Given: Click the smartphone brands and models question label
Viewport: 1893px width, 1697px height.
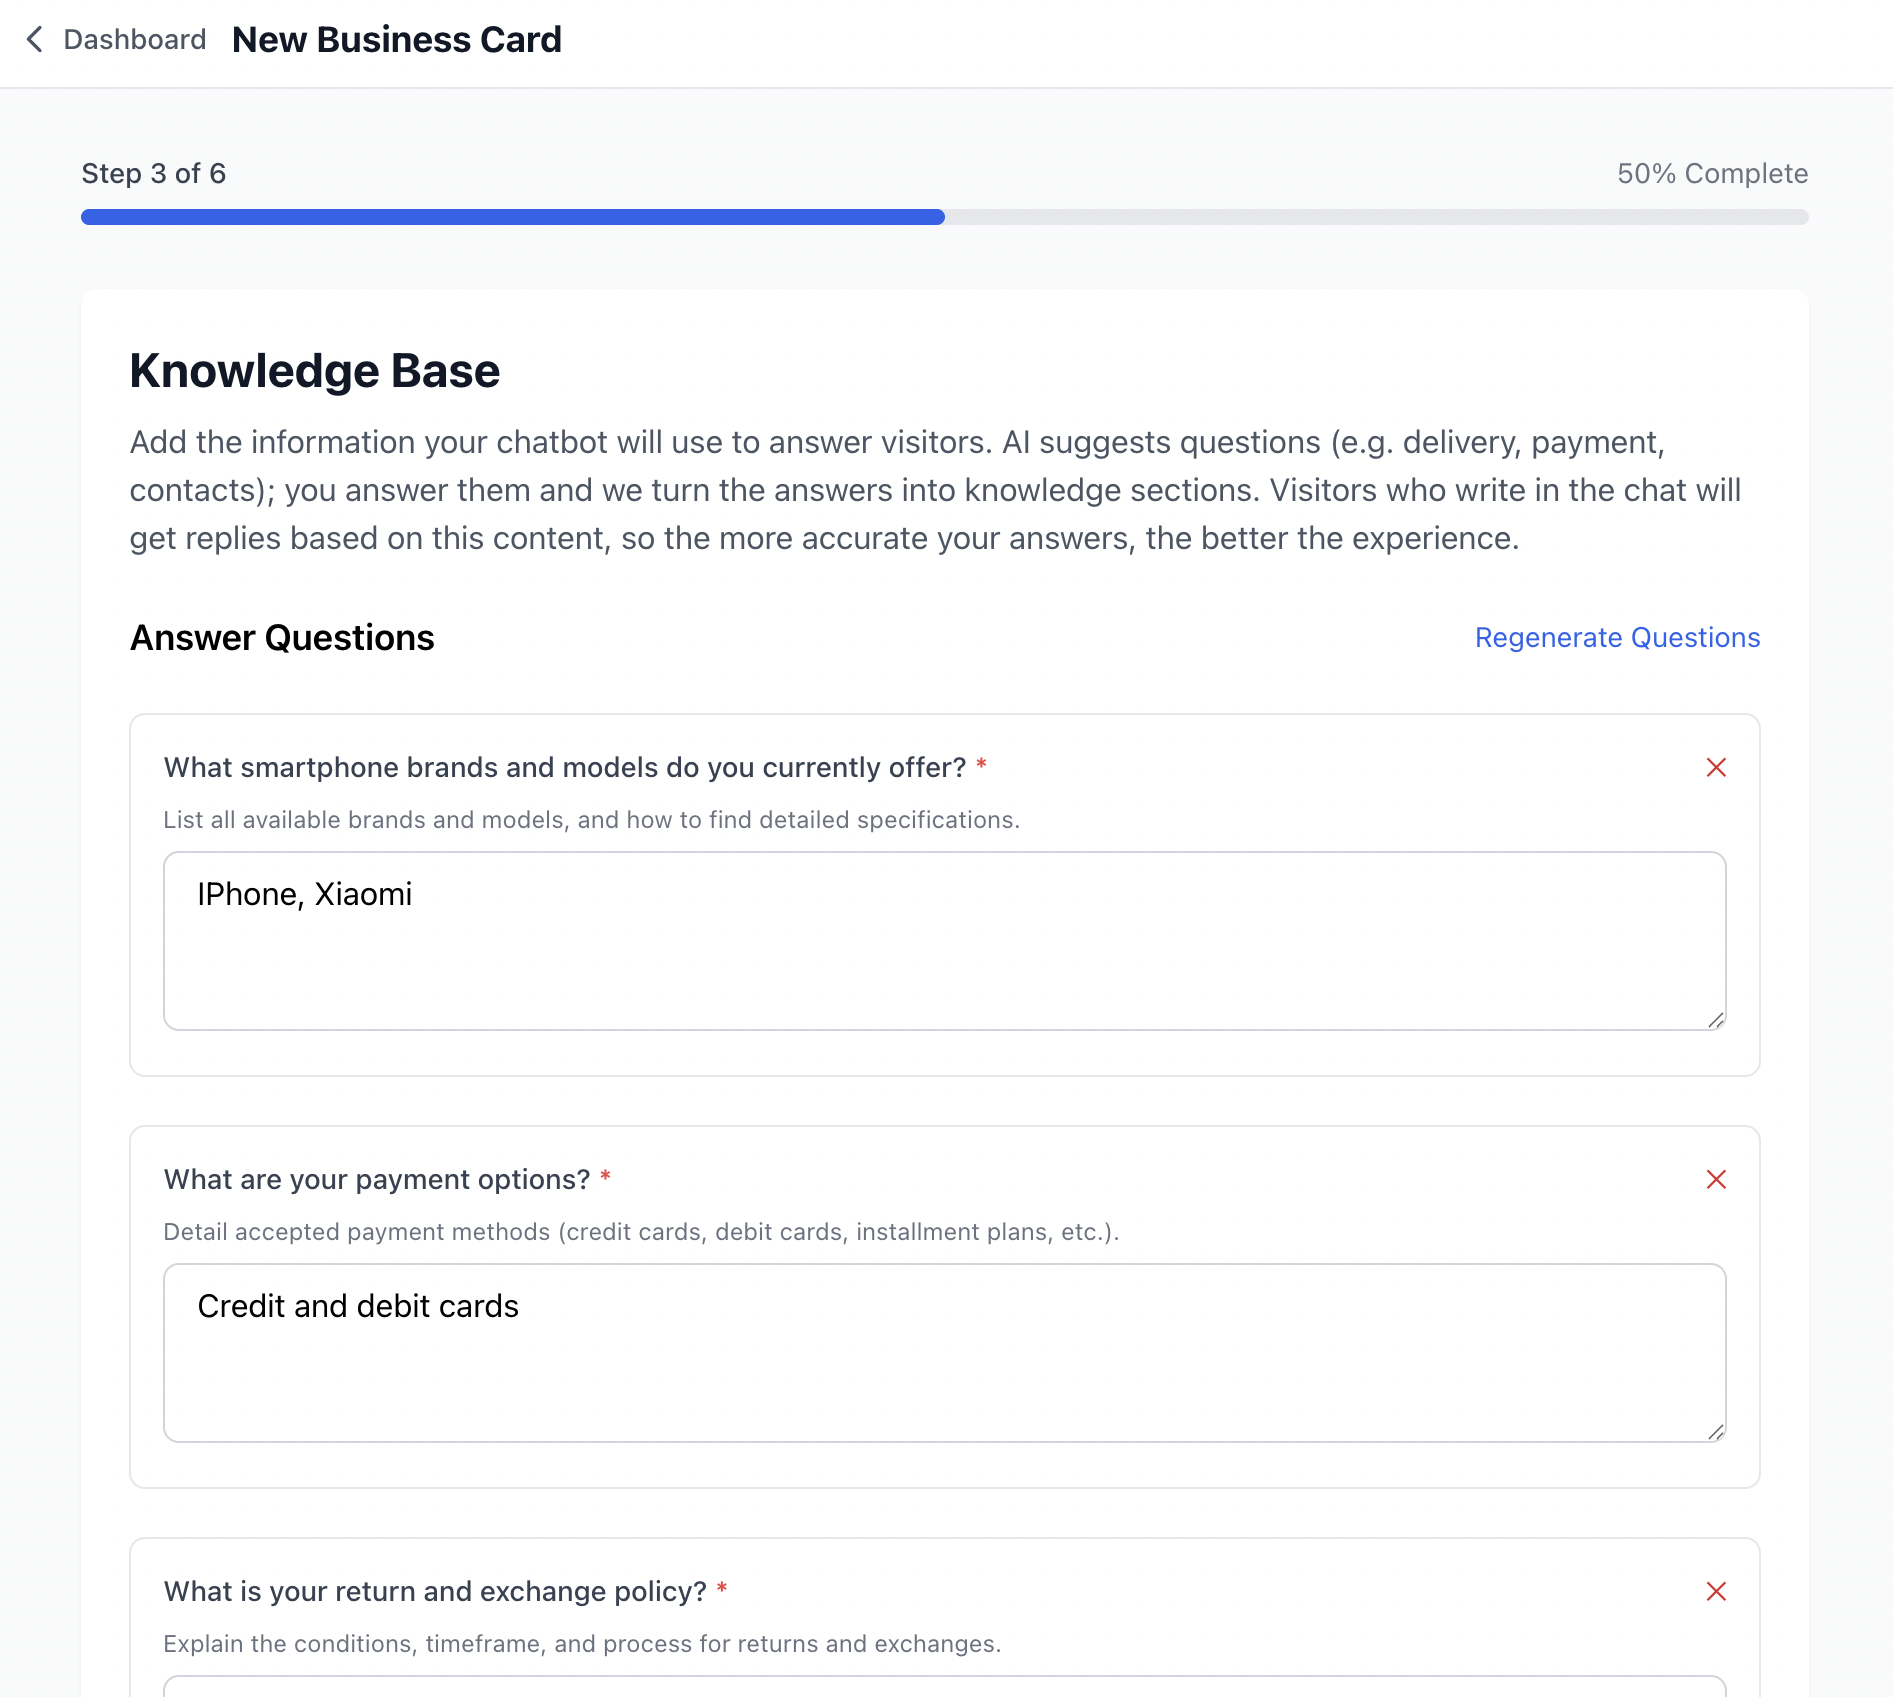Looking at the screenshot, I should point(565,767).
